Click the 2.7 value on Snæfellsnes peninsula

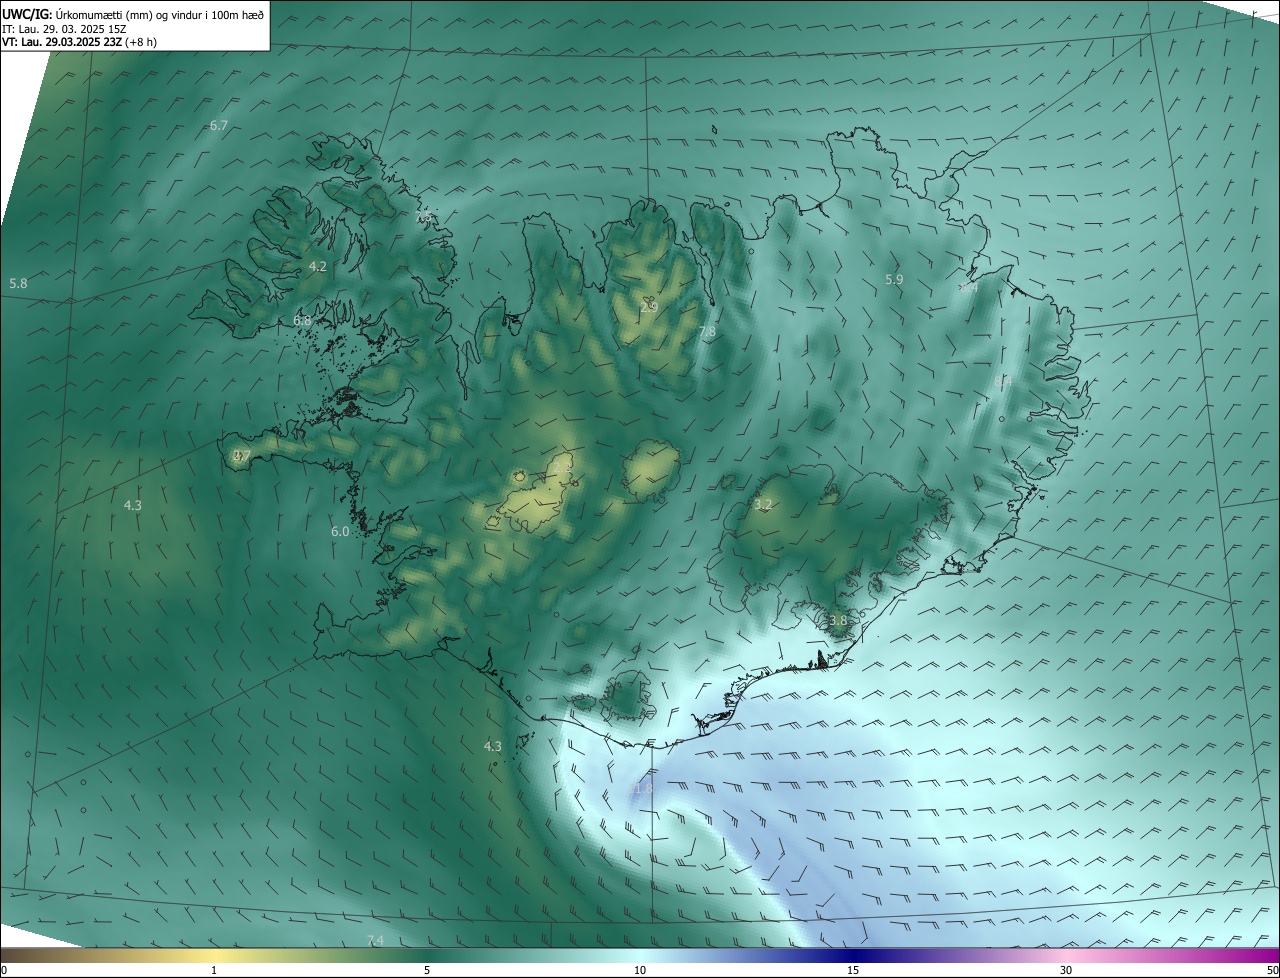(x=242, y=456)
